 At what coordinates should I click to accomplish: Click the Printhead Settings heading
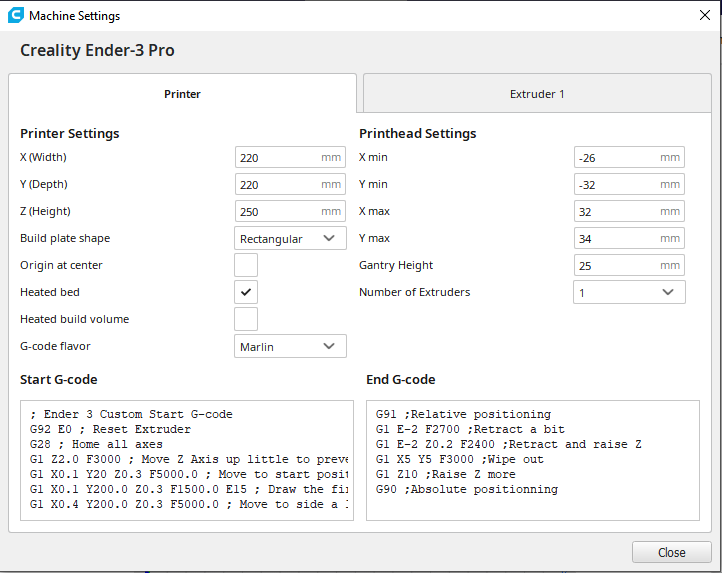[x=418, y=134]
